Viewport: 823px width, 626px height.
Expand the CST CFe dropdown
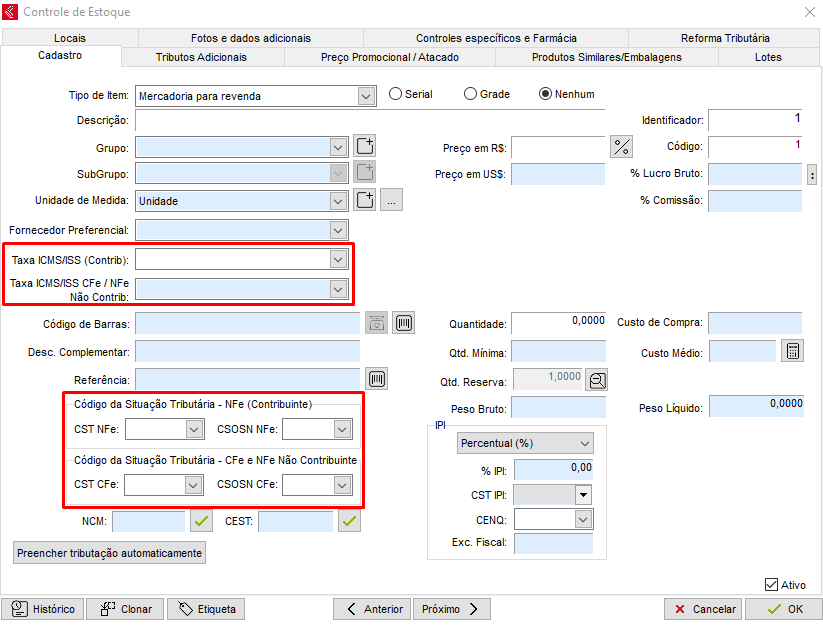coord(194,485)
